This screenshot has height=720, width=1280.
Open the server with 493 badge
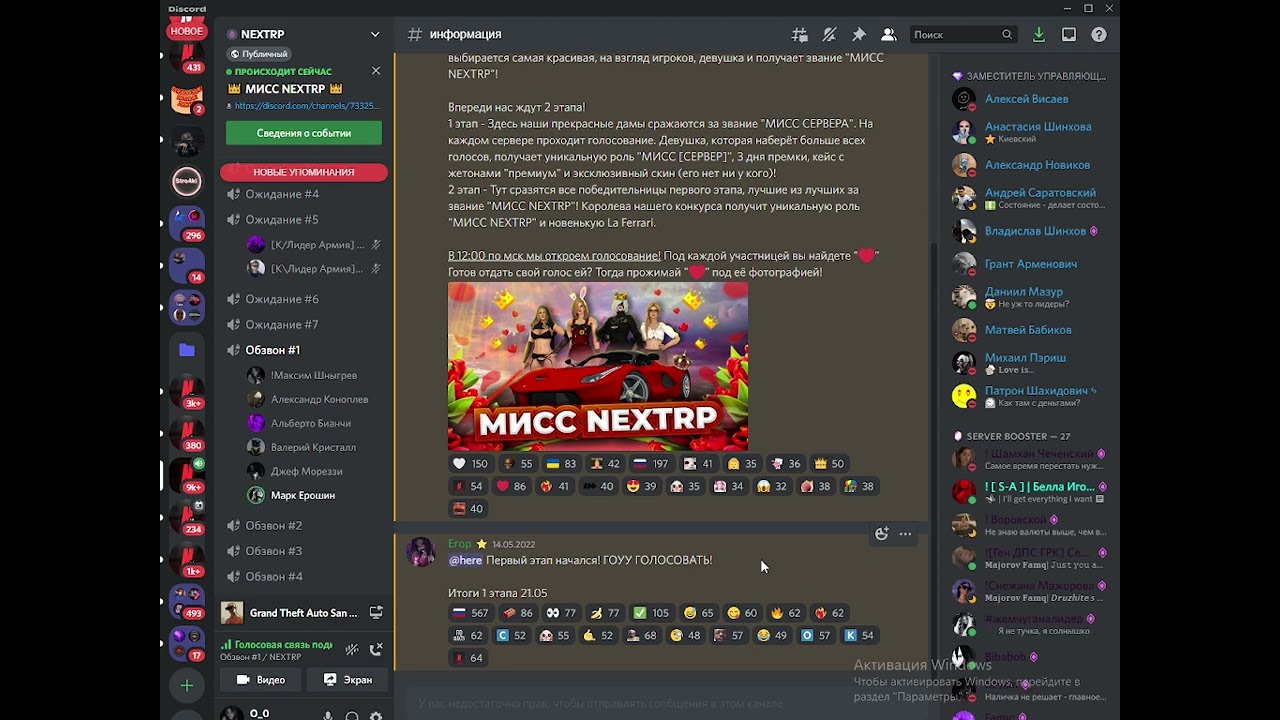[186, 600]
